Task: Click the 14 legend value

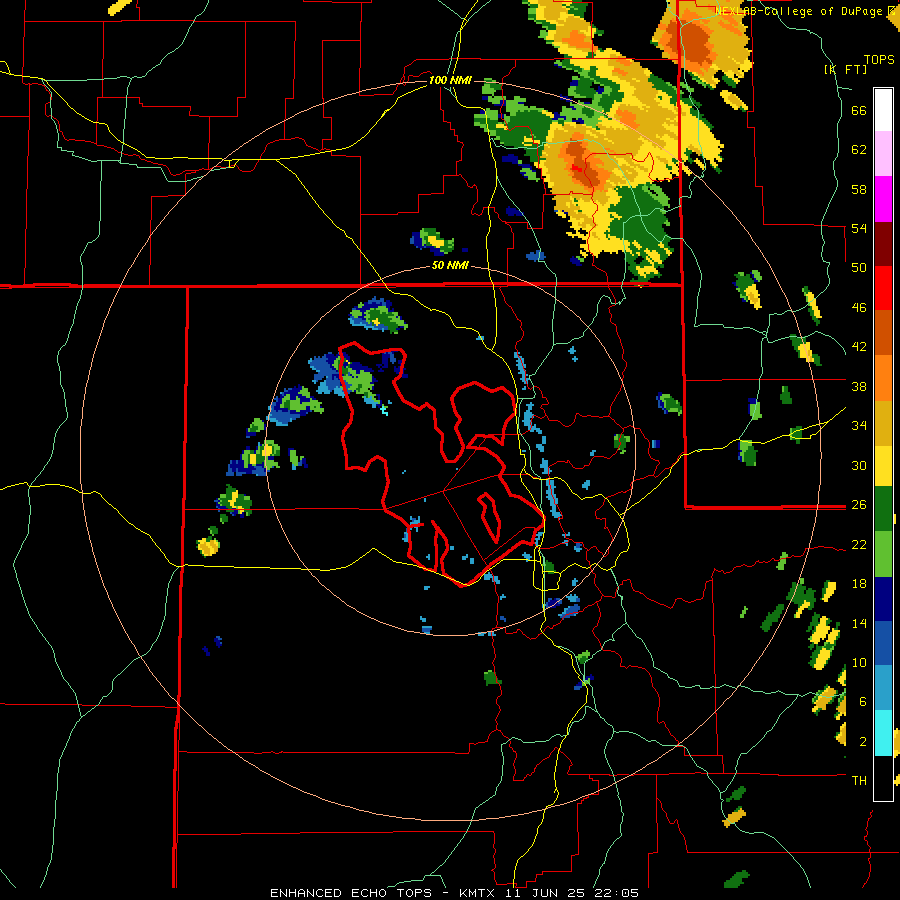Action: click(859, 623)
